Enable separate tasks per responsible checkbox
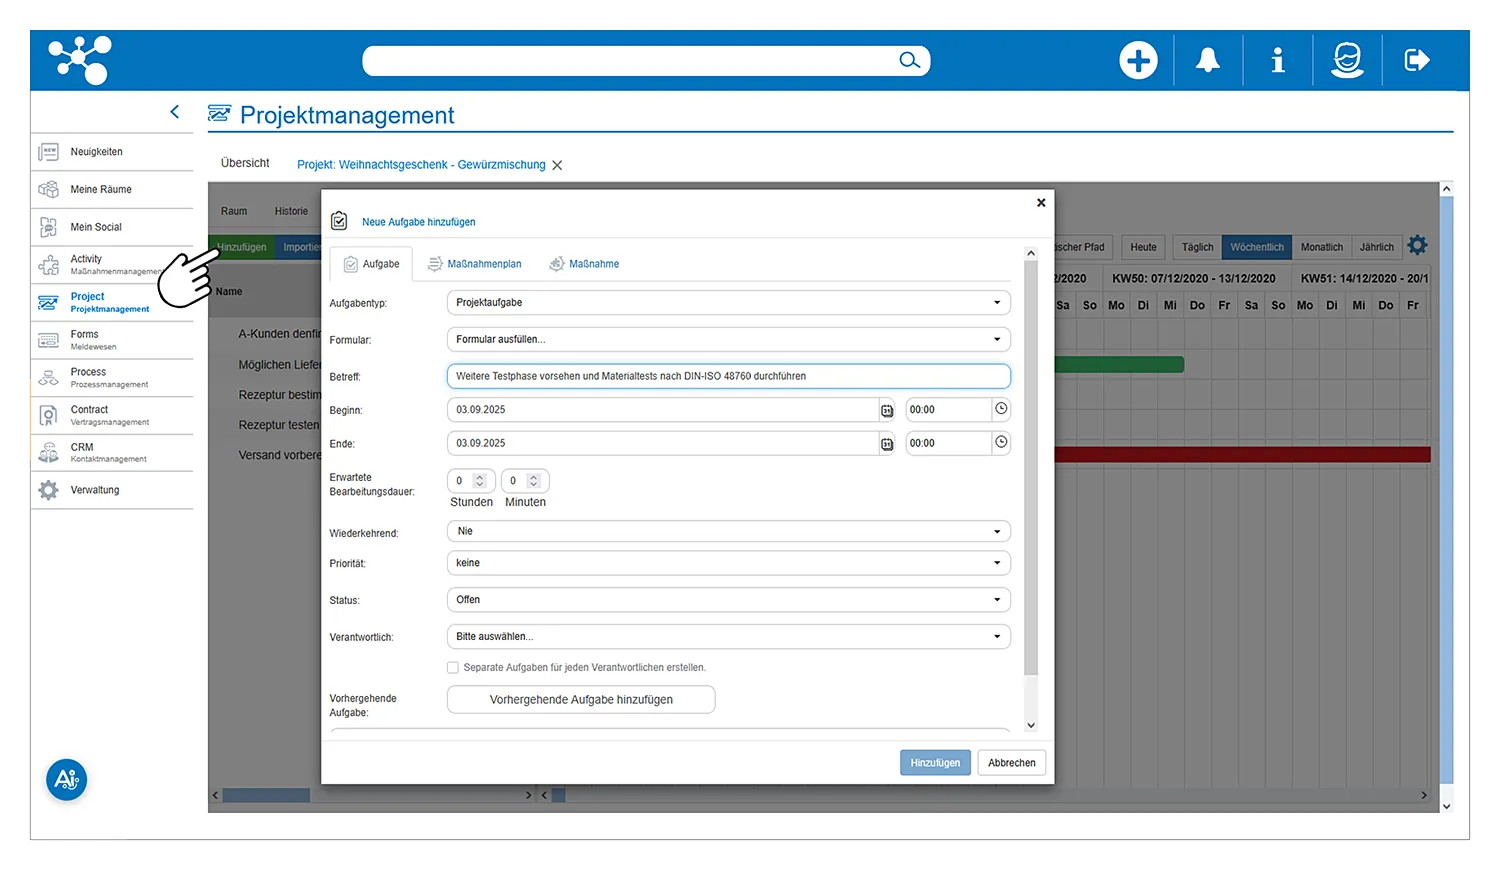 coord(453,668)
